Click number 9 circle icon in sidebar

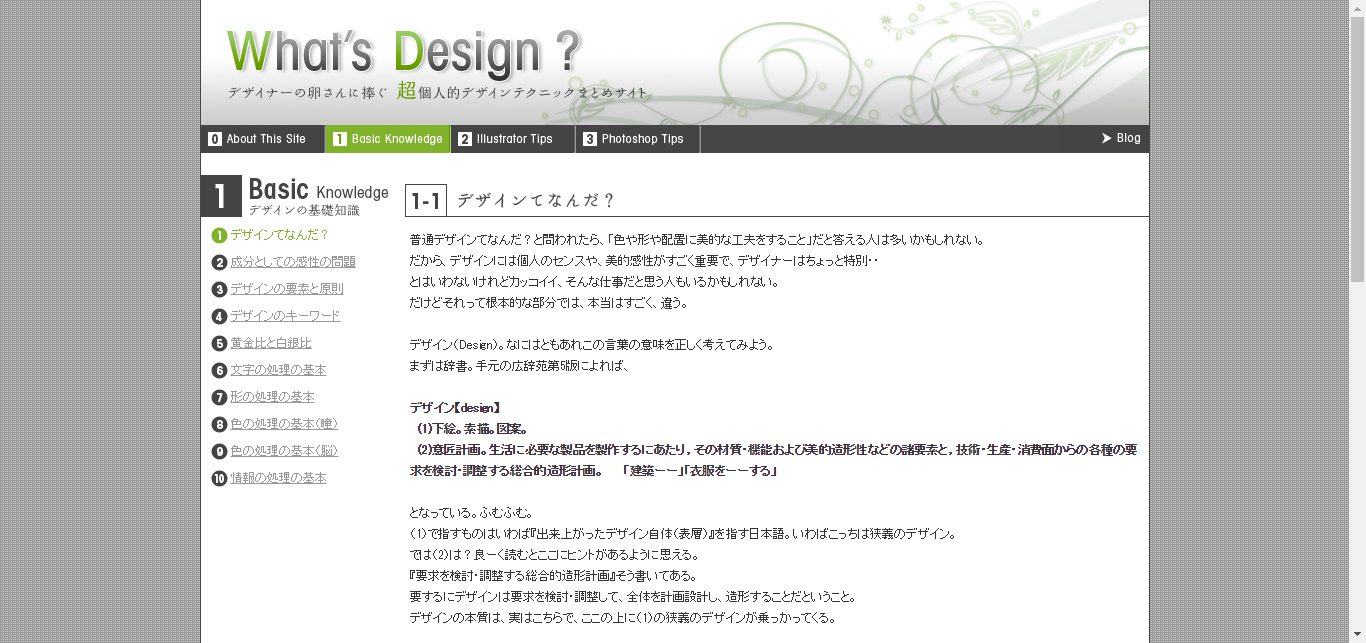219,451
